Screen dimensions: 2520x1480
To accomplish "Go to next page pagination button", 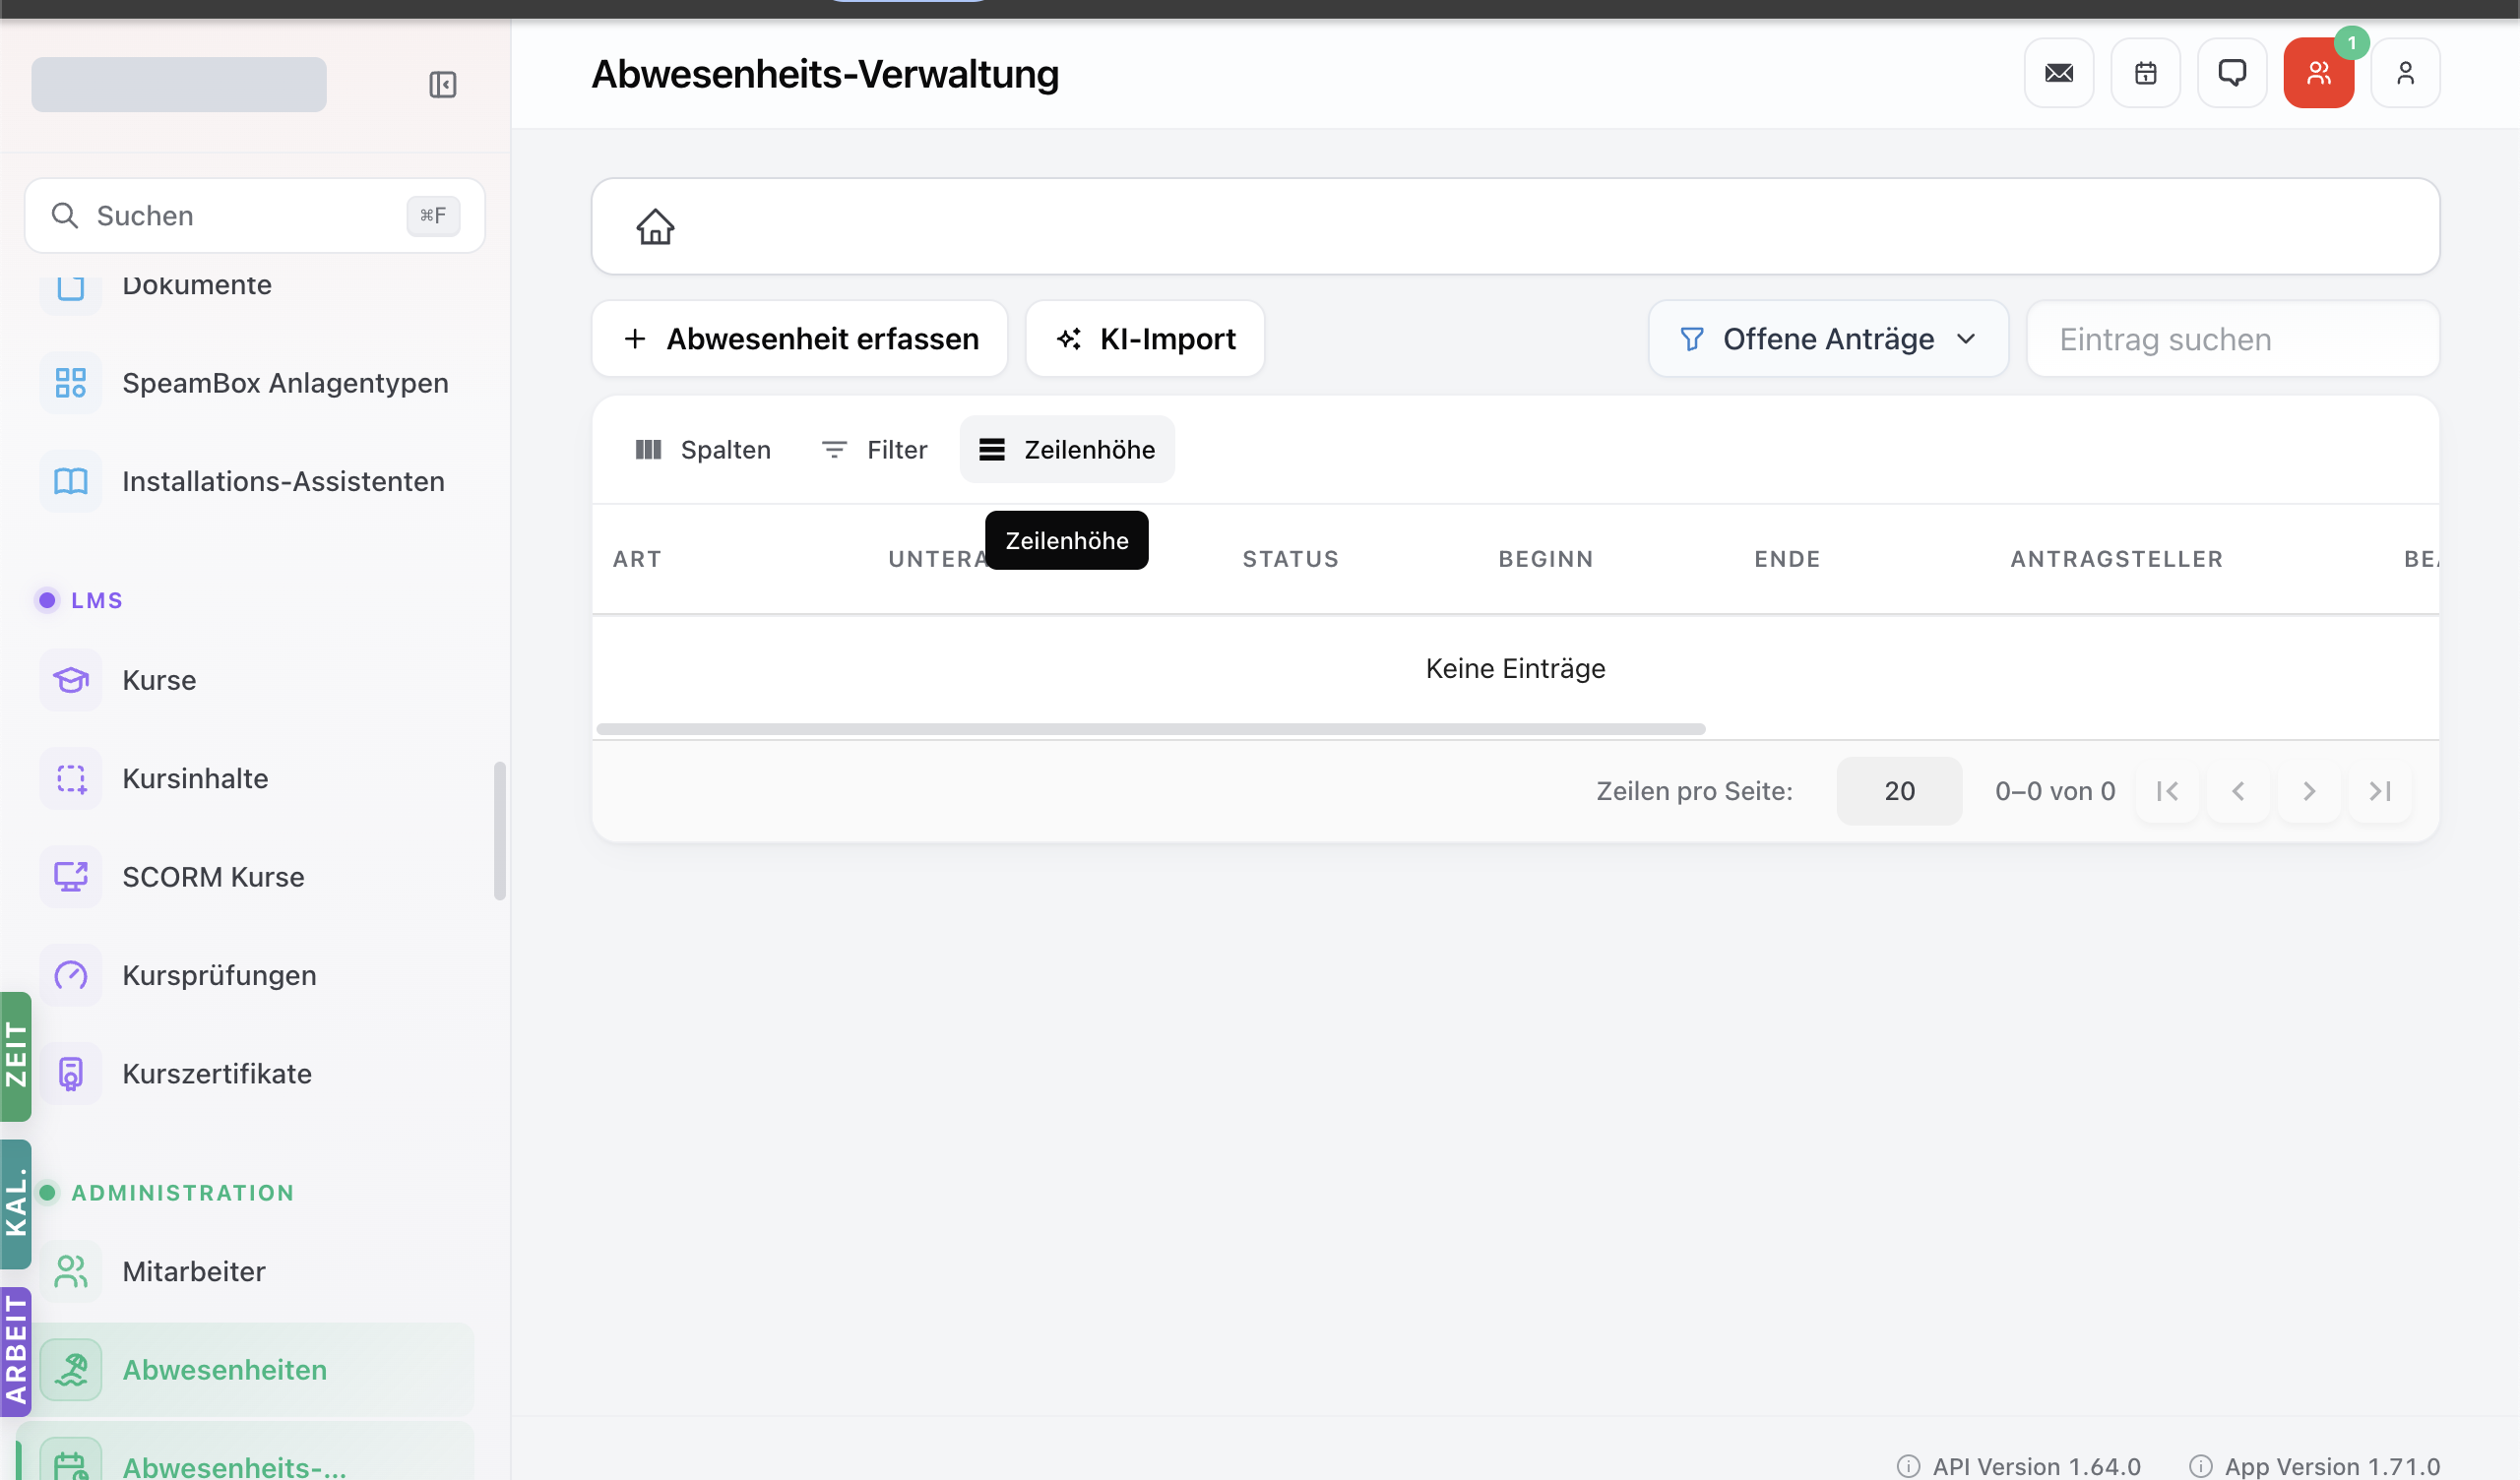I will tap(2309, 791).
